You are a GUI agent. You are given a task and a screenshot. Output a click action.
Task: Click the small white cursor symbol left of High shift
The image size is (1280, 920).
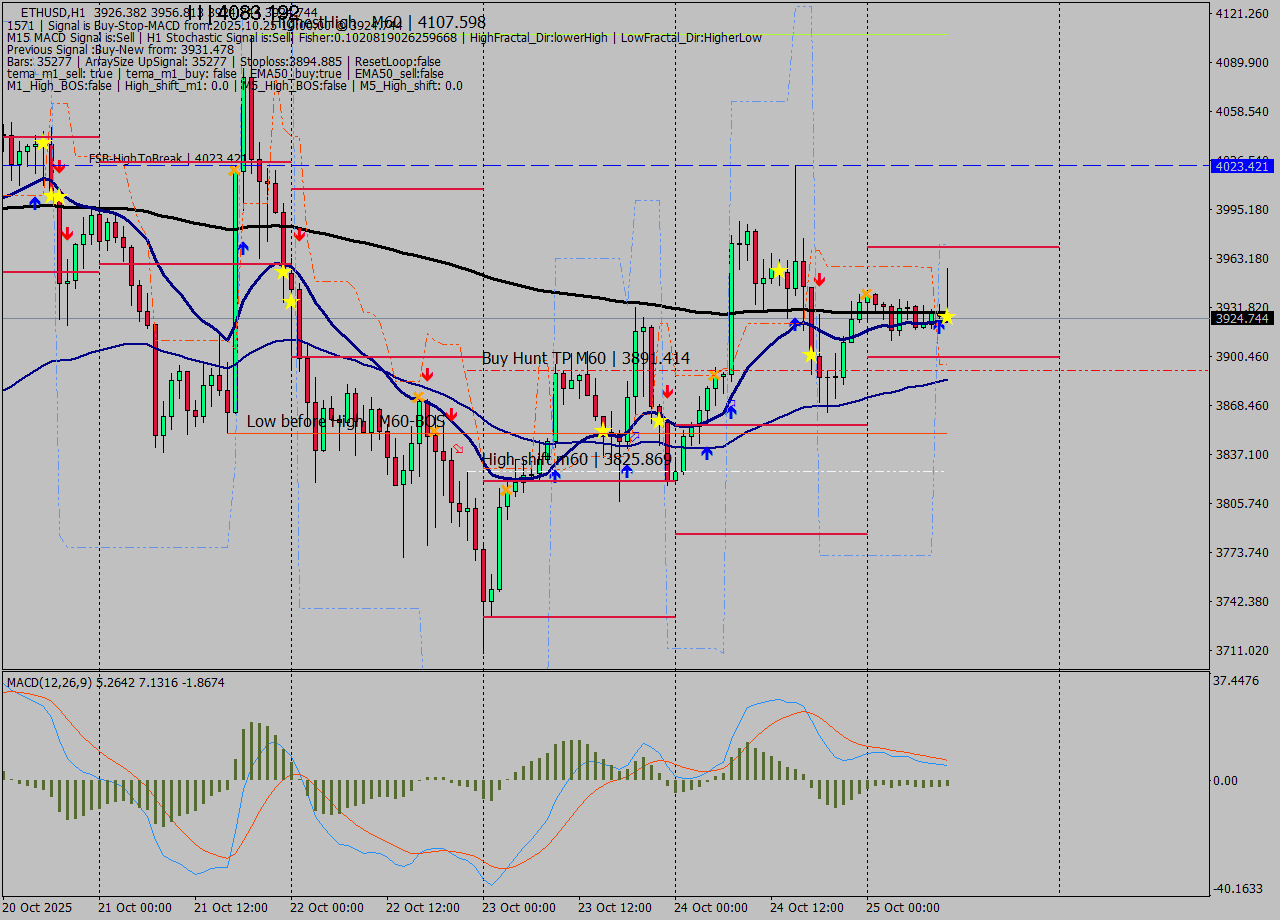coord(458,448)
